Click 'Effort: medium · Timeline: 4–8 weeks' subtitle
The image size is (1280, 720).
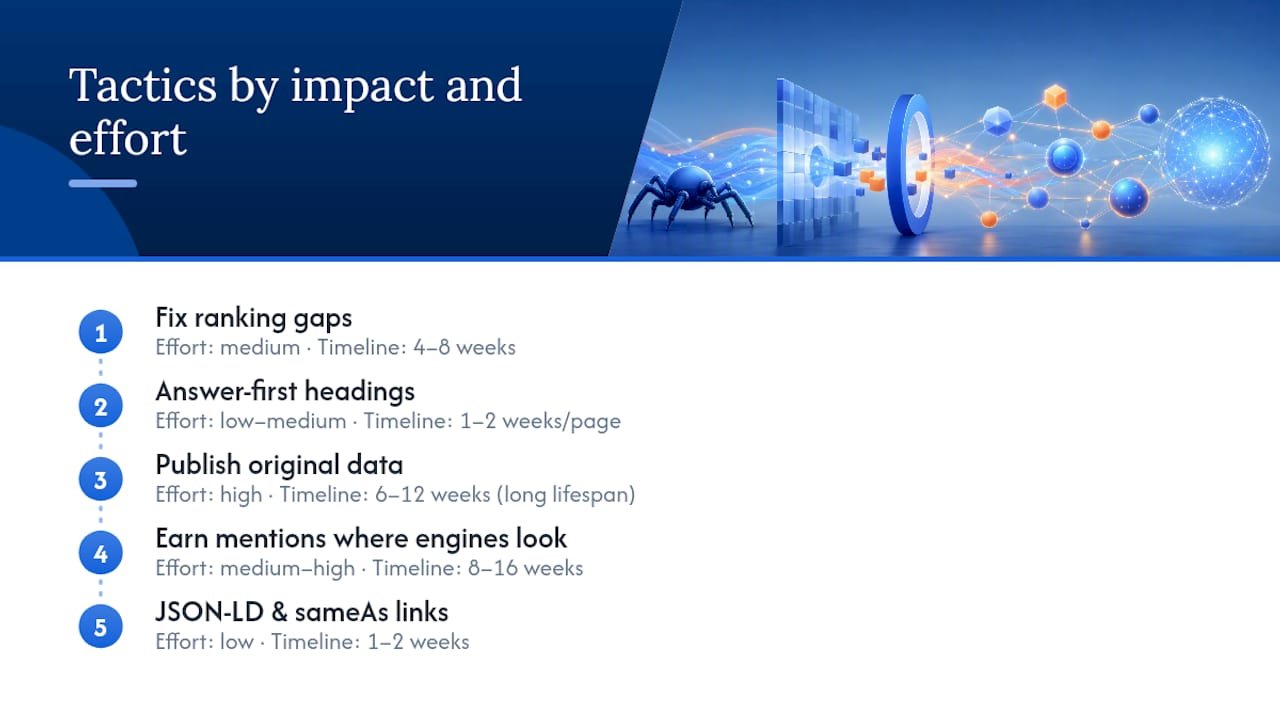point(336,348)
